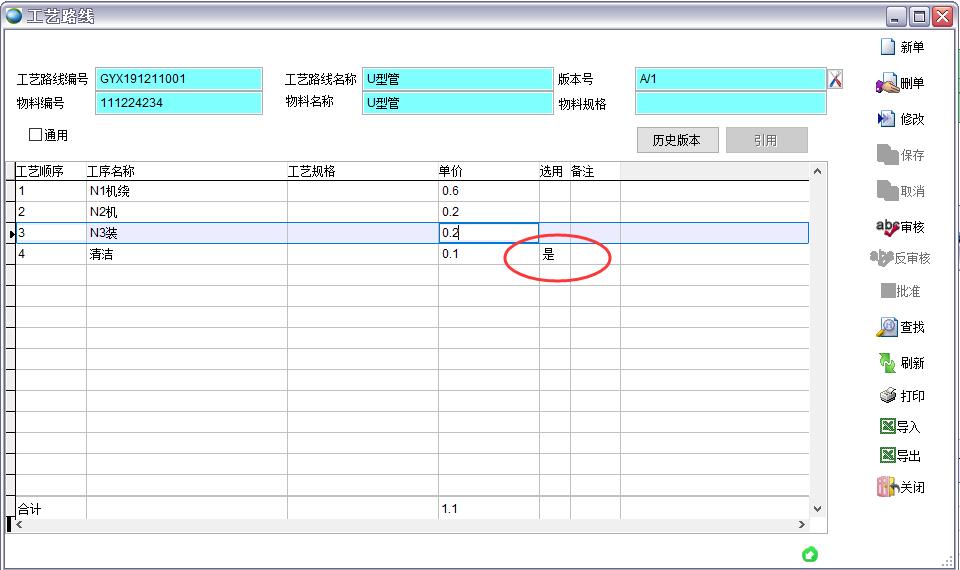Click the horizontal scrollbar right arrow
The height and width of the screenshot is (570, 960).
(801, 525)
